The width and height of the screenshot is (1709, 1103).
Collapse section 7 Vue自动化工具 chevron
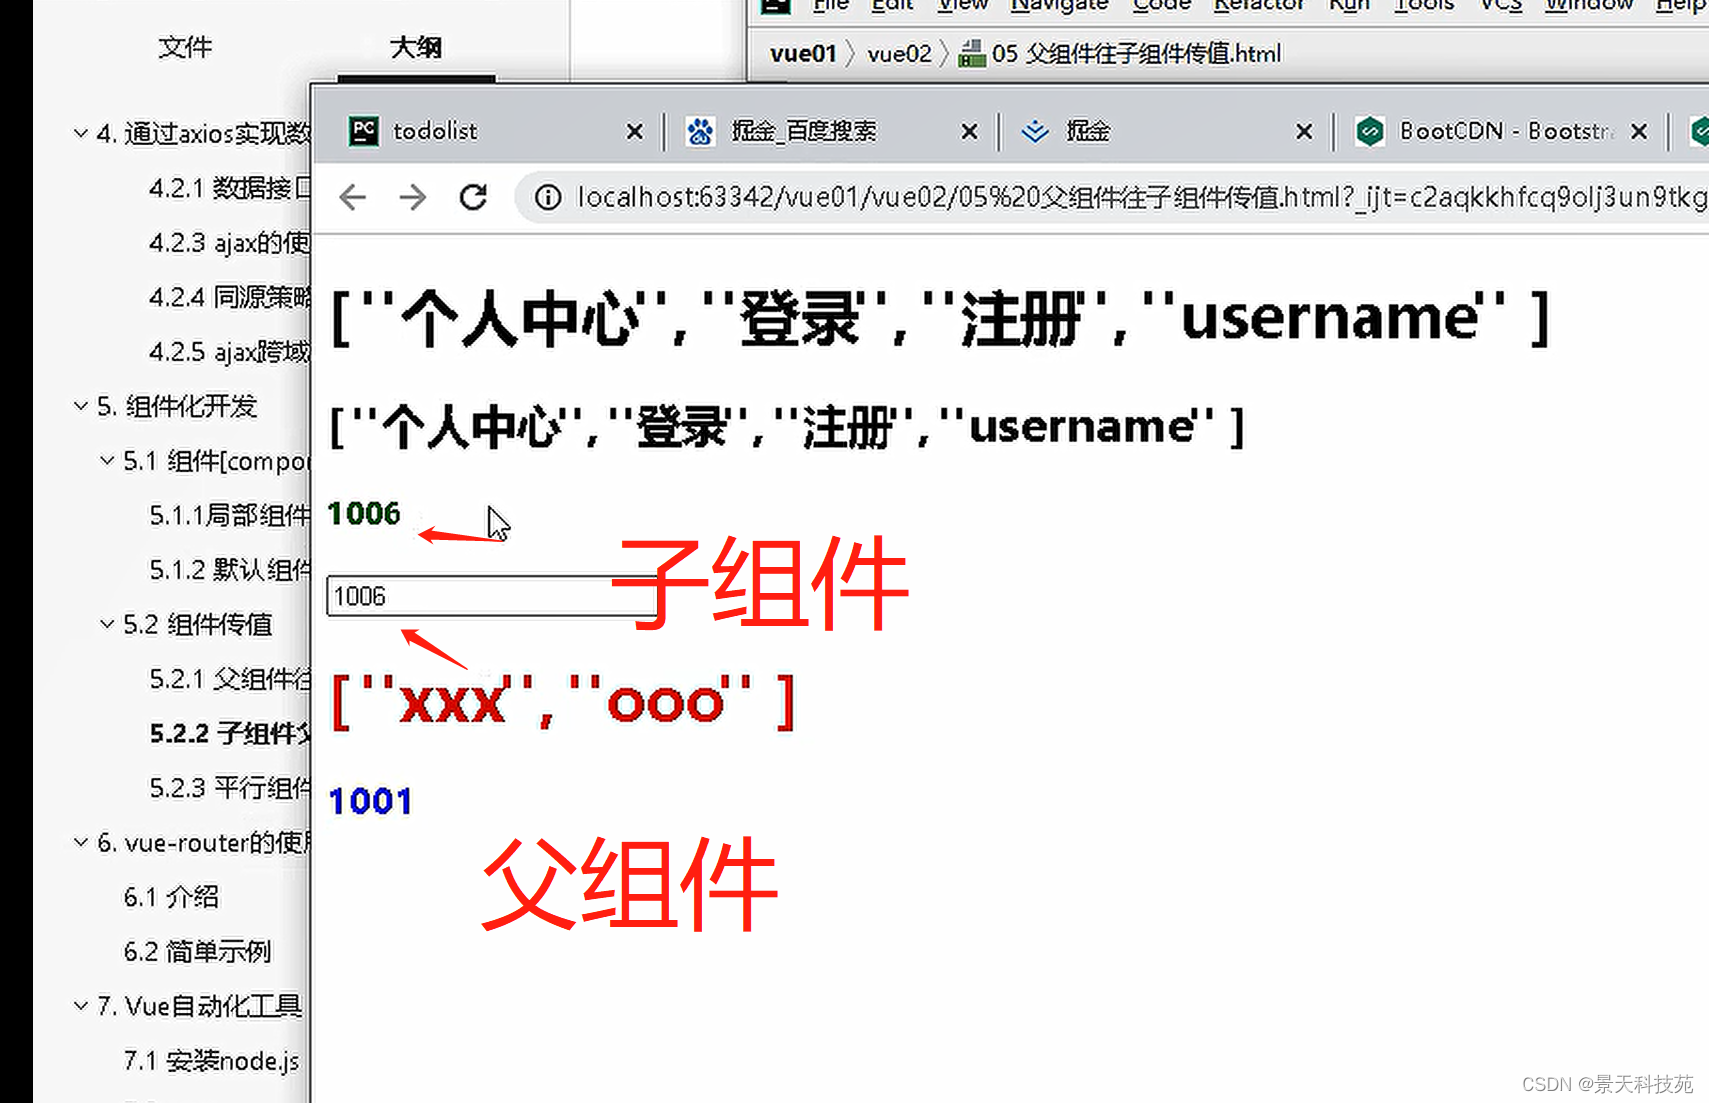[81, 1006]
